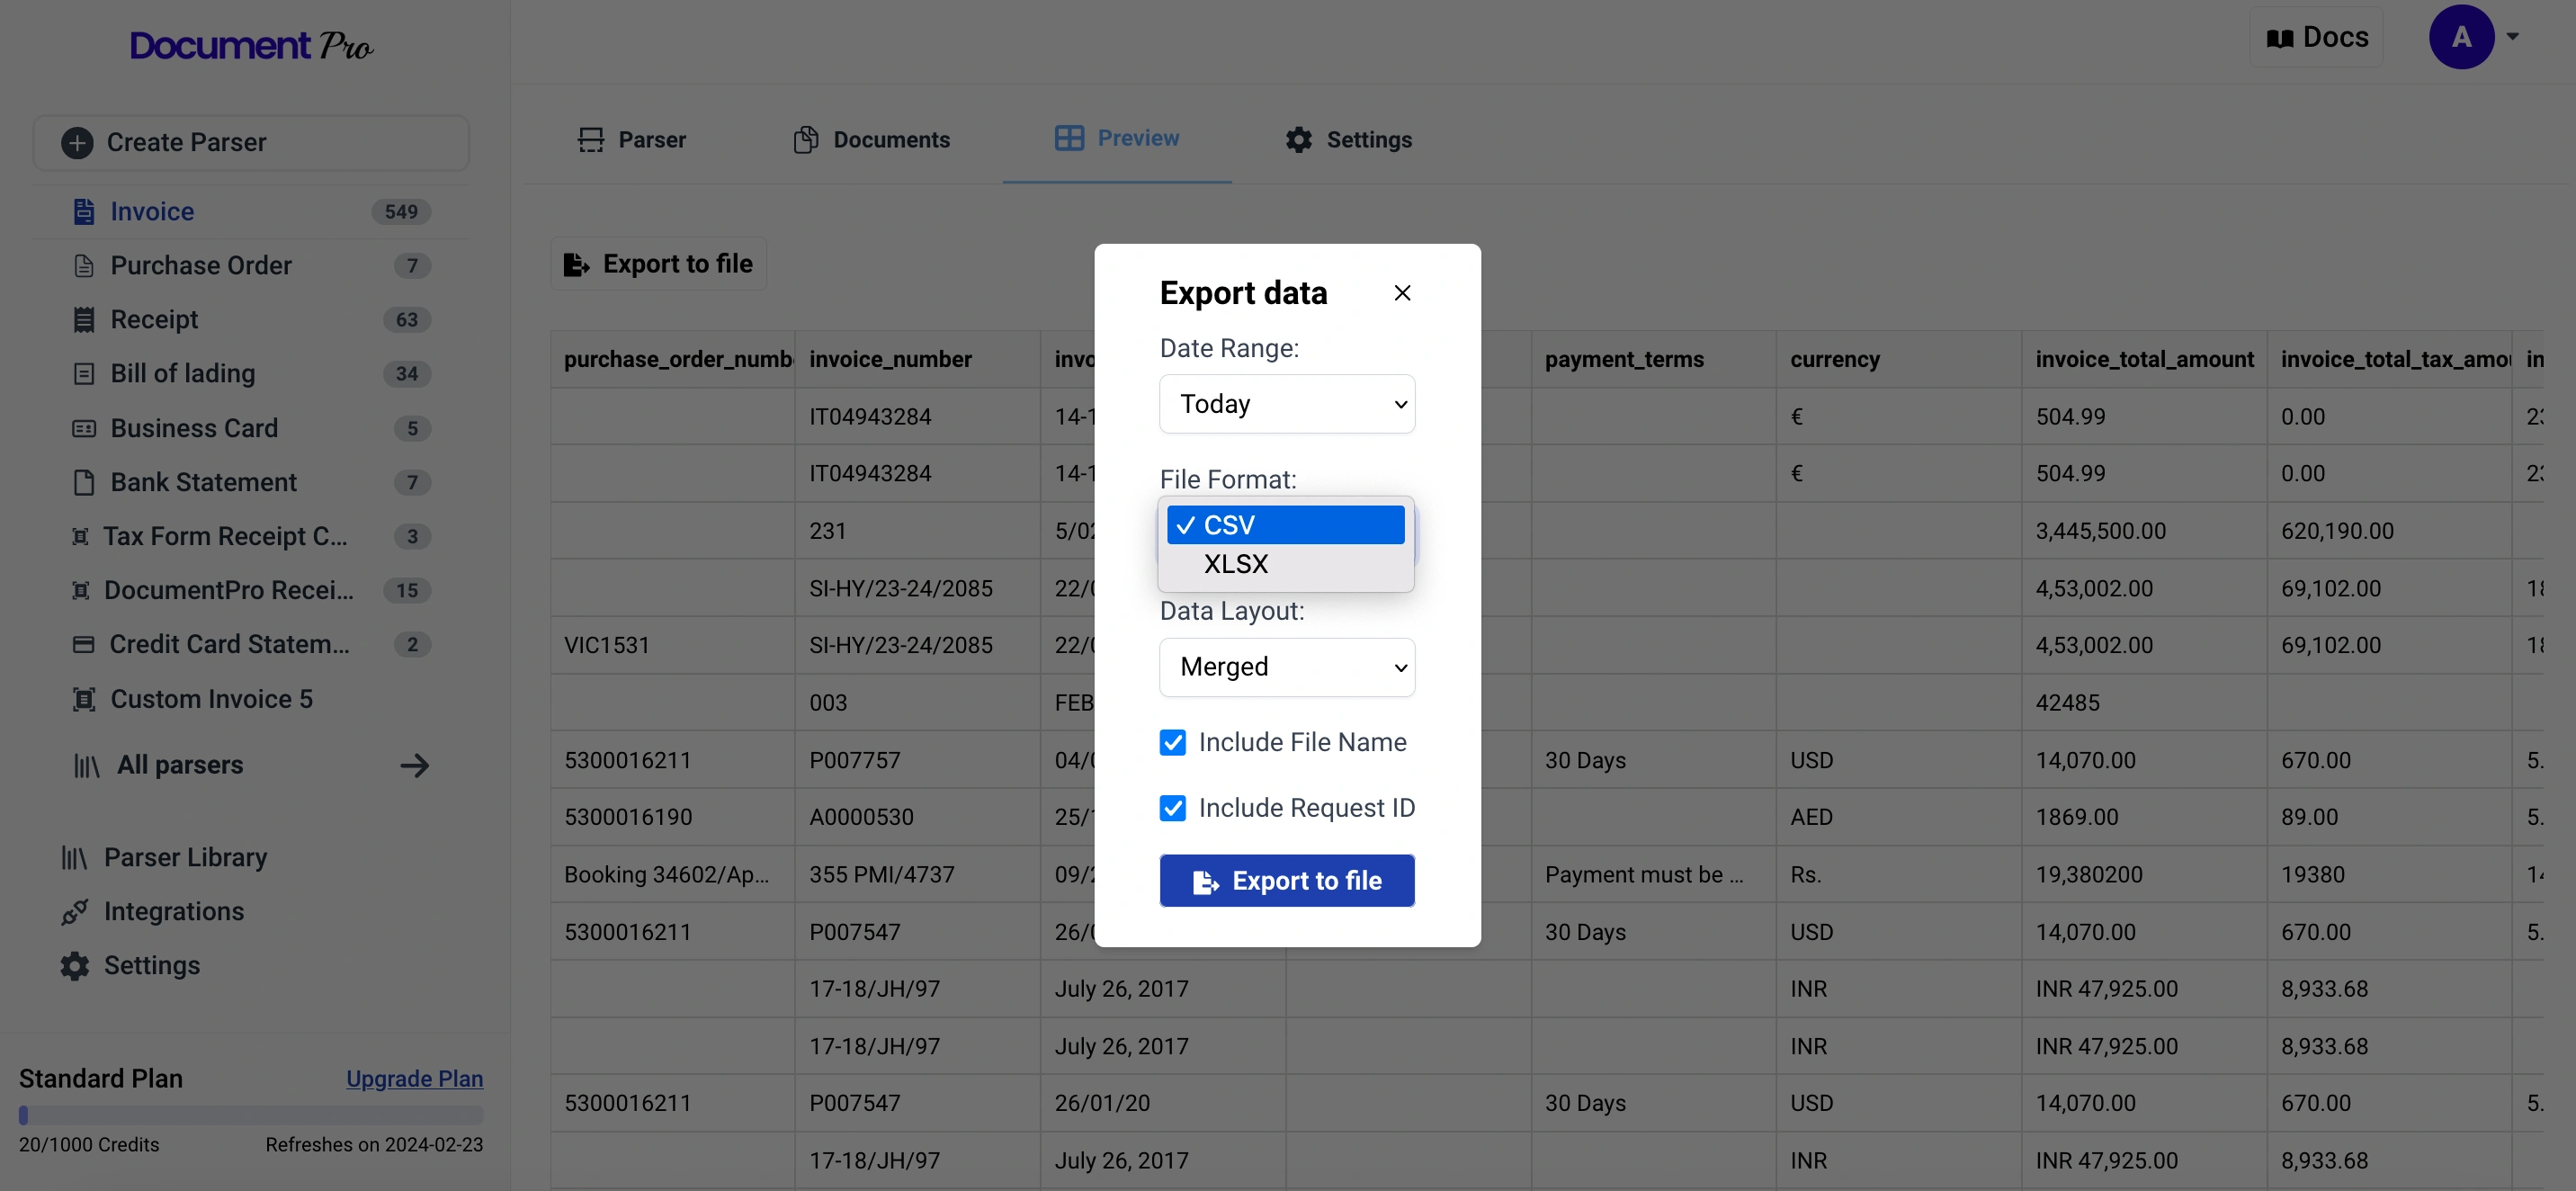2576x1191 pixels.
Task: Click the 620,190.00 tax amount cell
Action: coord(2389,531)
